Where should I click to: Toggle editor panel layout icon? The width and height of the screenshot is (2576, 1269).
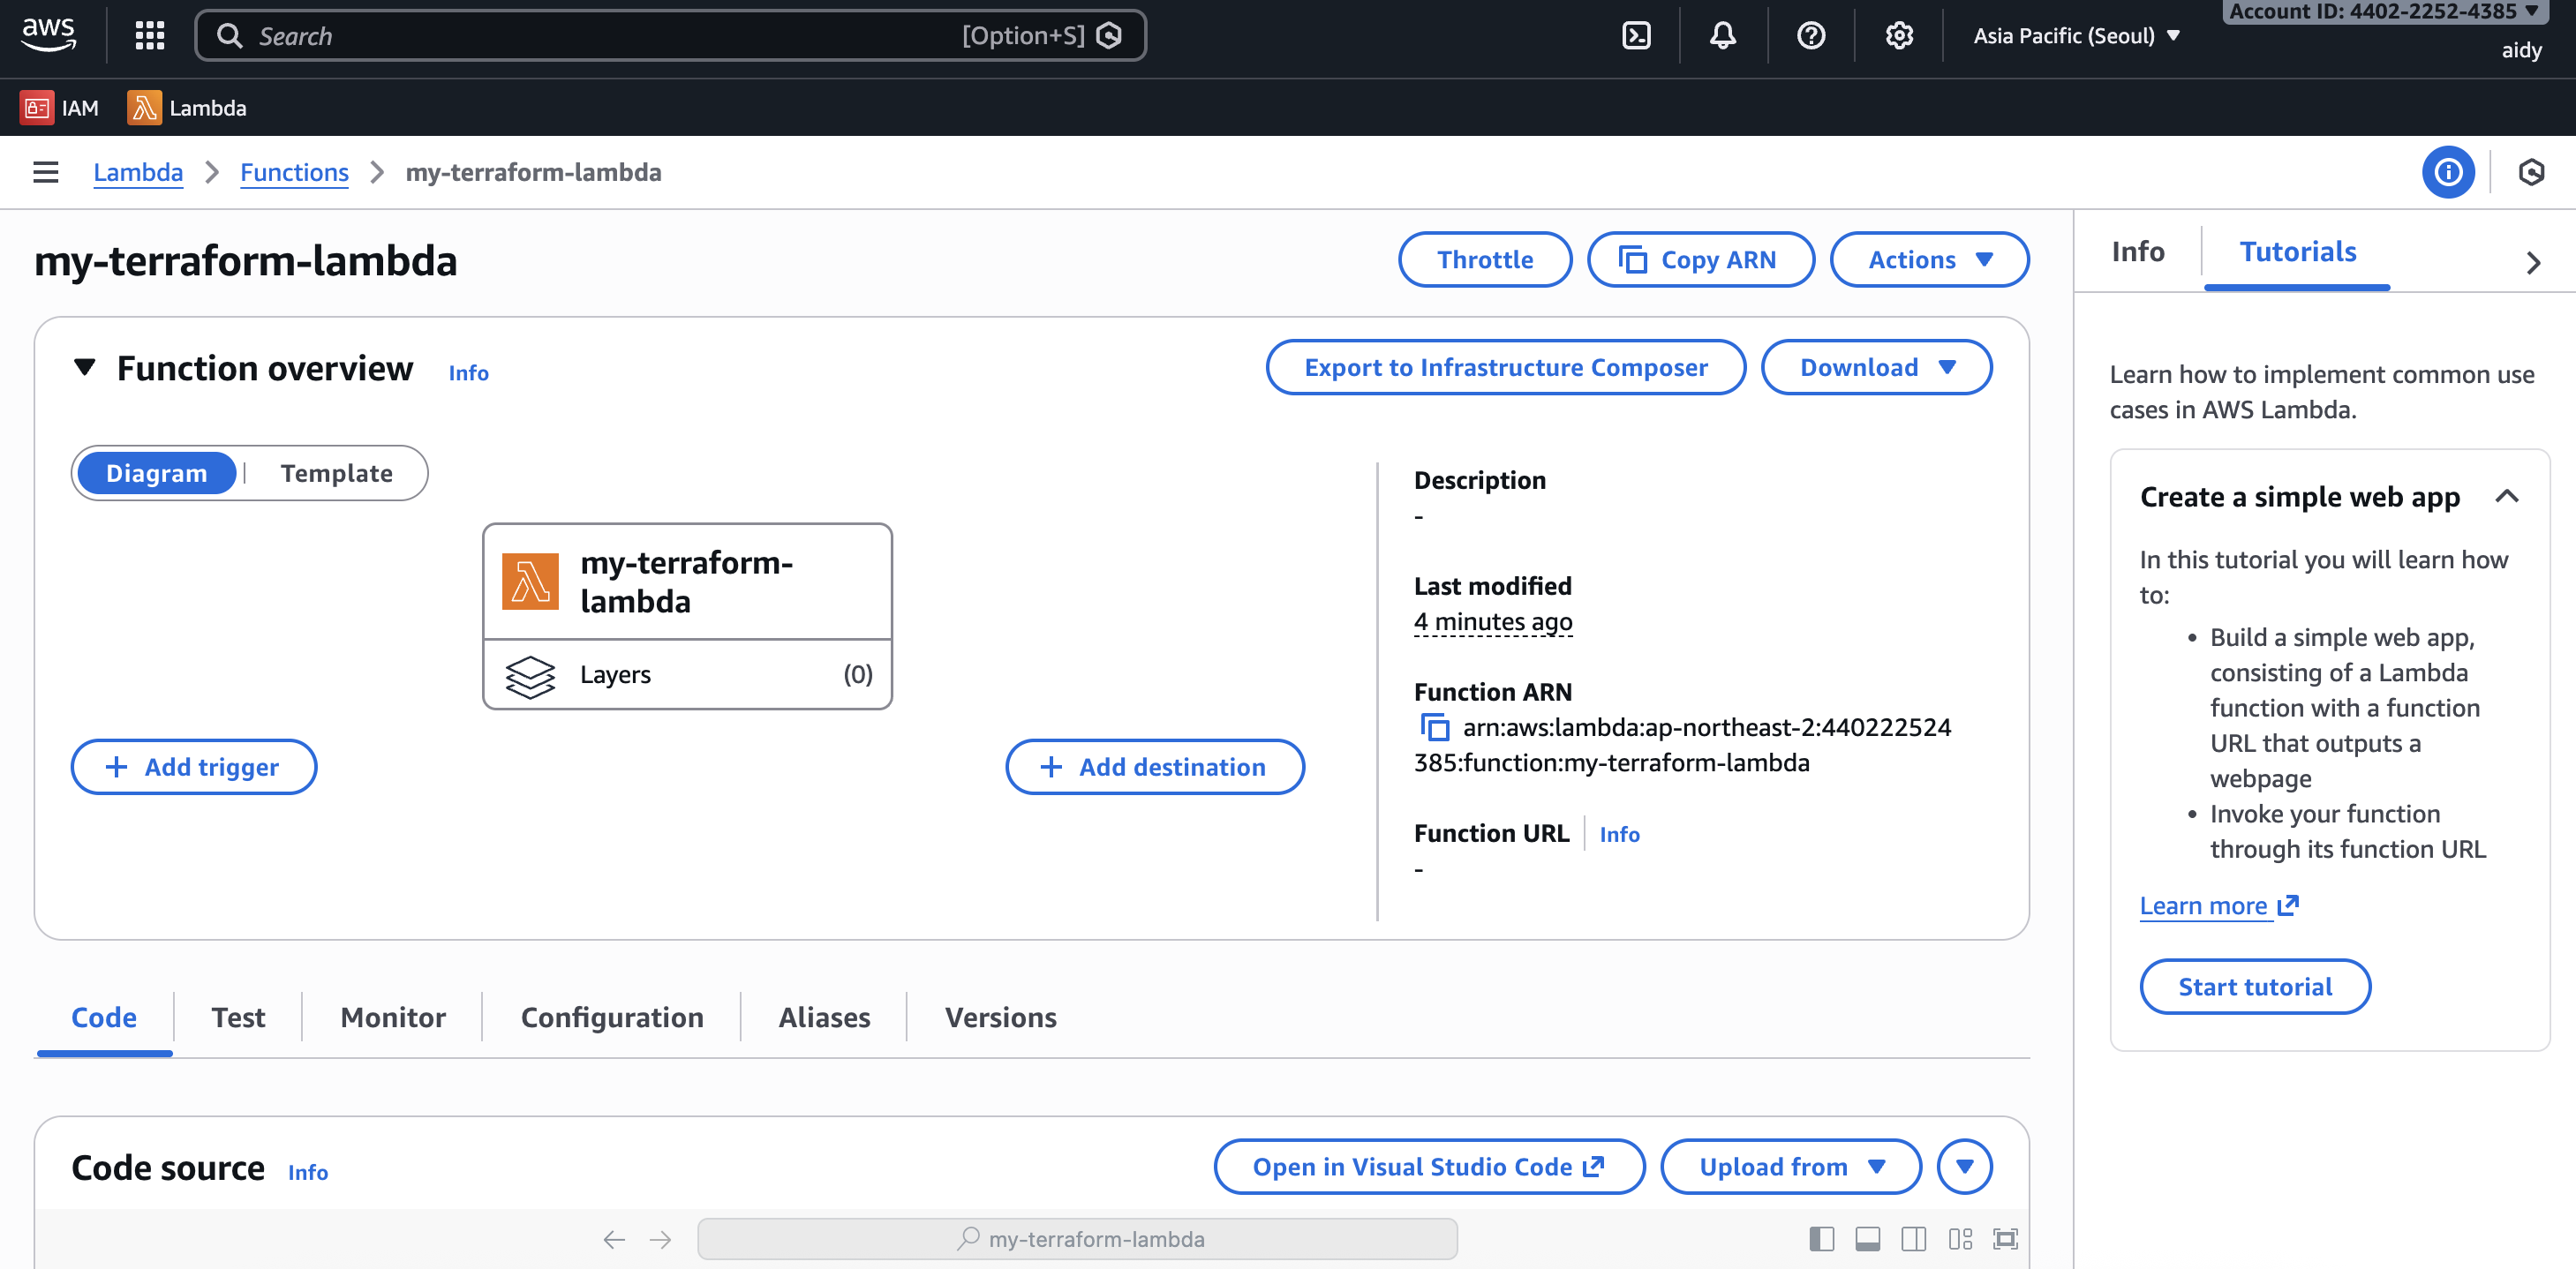coord(1866,1239)
